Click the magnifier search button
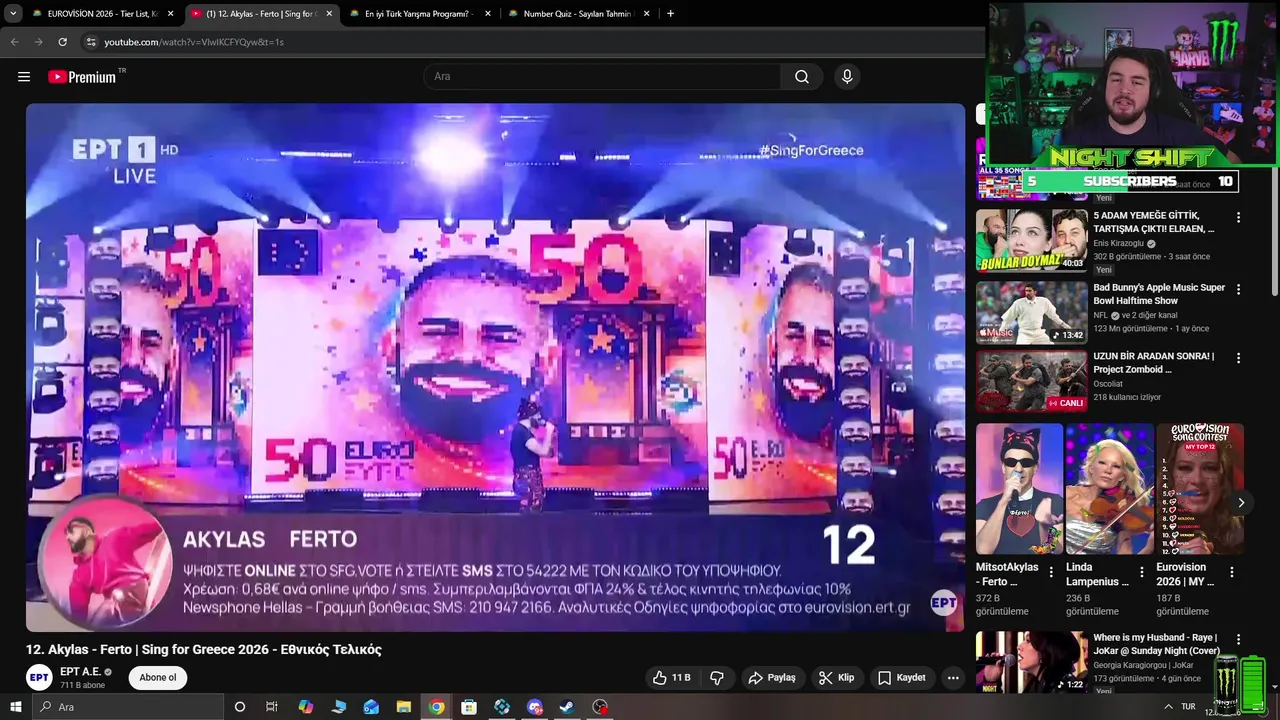 pos(802,77)
